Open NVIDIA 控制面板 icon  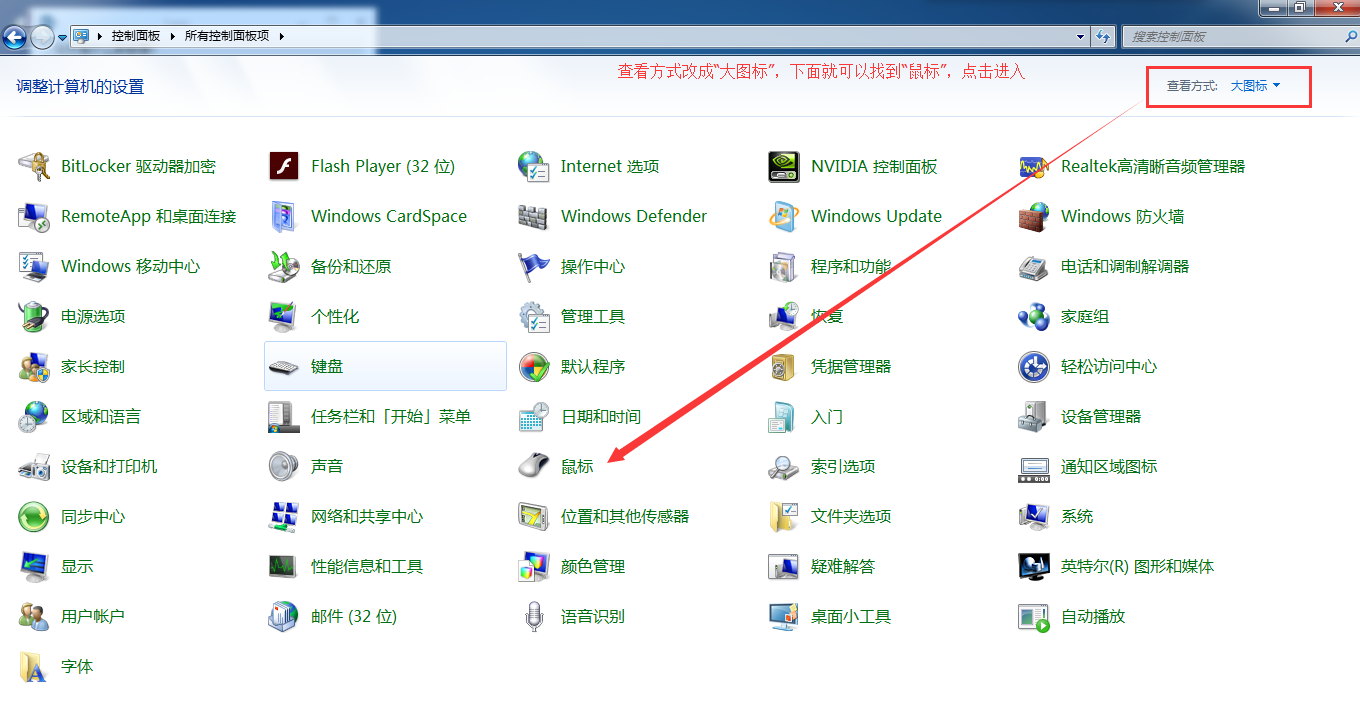pyautogui.click(x=784, y=166)
